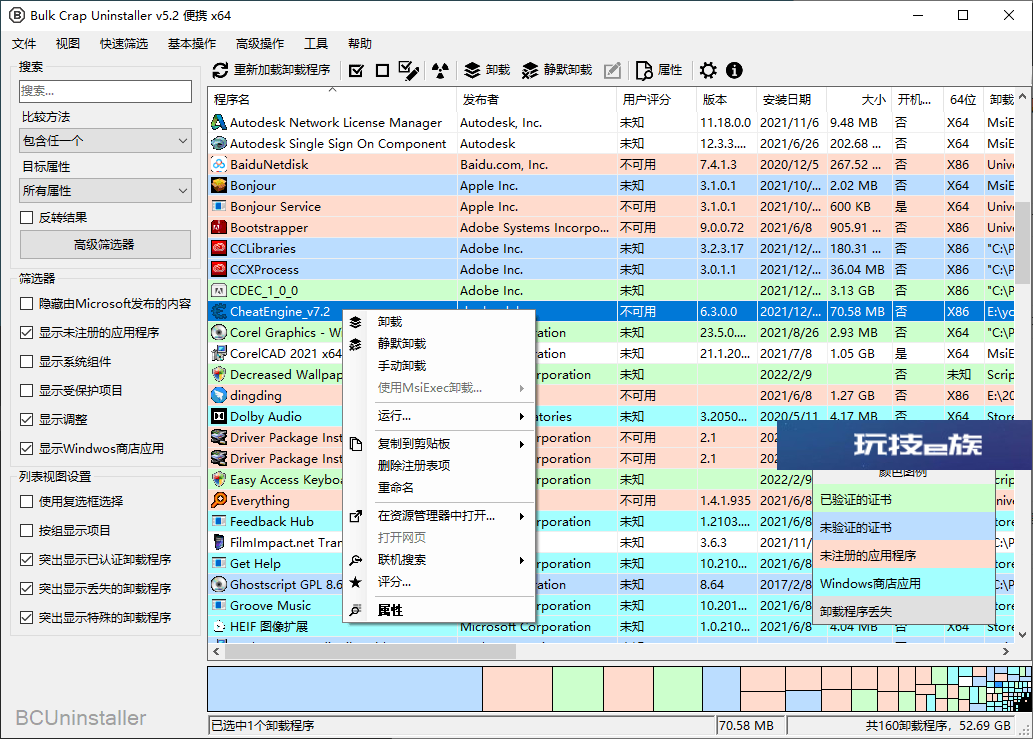The width and height of the screenshot is (1033, 739).
Task: Click the radiation hazard toolbar icon
Action: tap(440, 70)
